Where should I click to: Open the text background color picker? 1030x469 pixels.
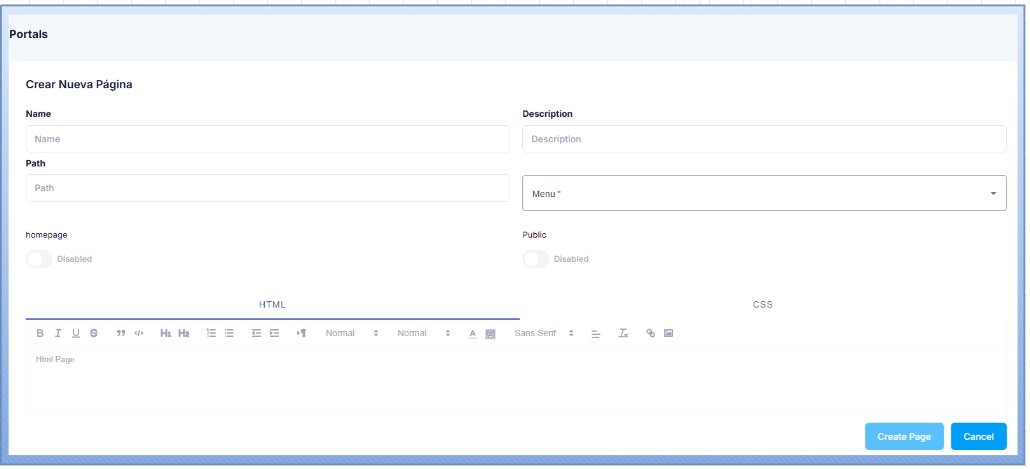click(490, 333)
